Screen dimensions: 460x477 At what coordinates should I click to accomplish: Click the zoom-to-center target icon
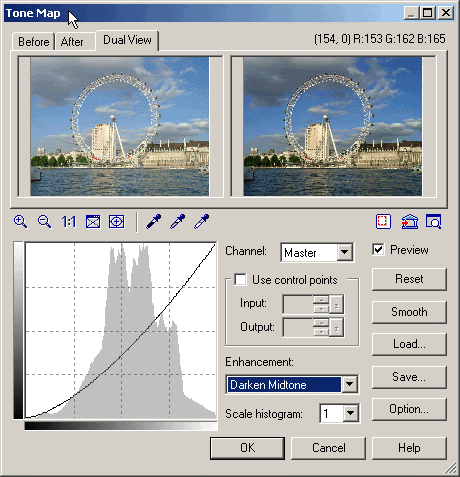pos(117,222)
